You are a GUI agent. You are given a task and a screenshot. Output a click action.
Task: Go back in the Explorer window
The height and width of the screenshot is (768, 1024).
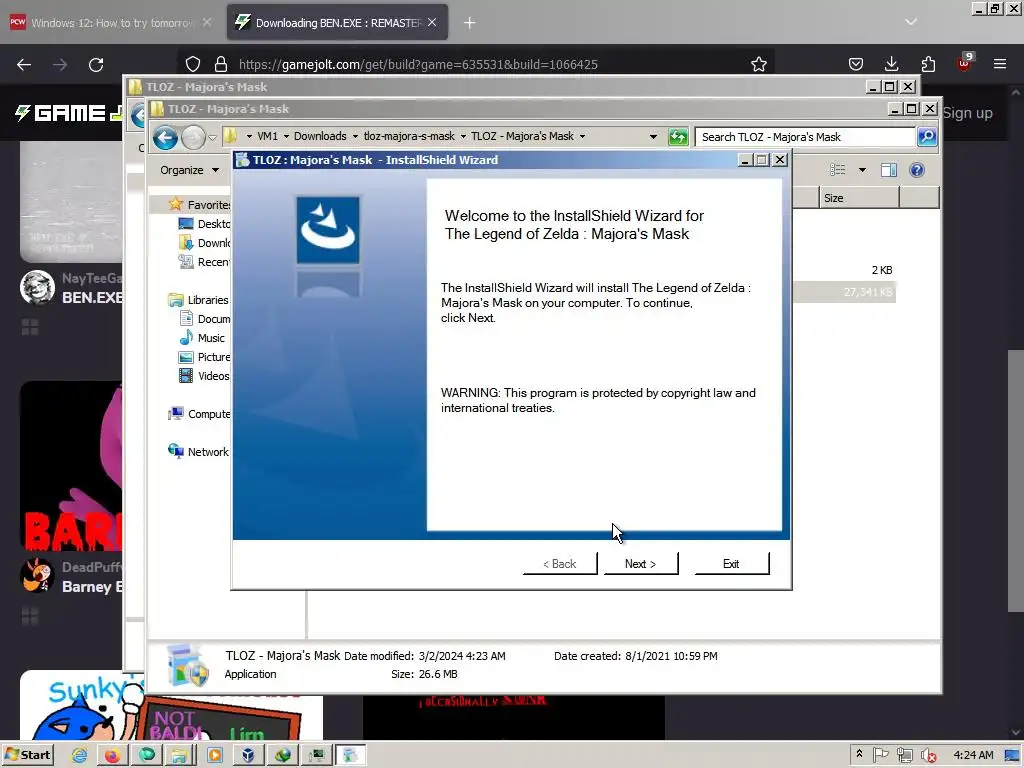(x=165, y=138)
